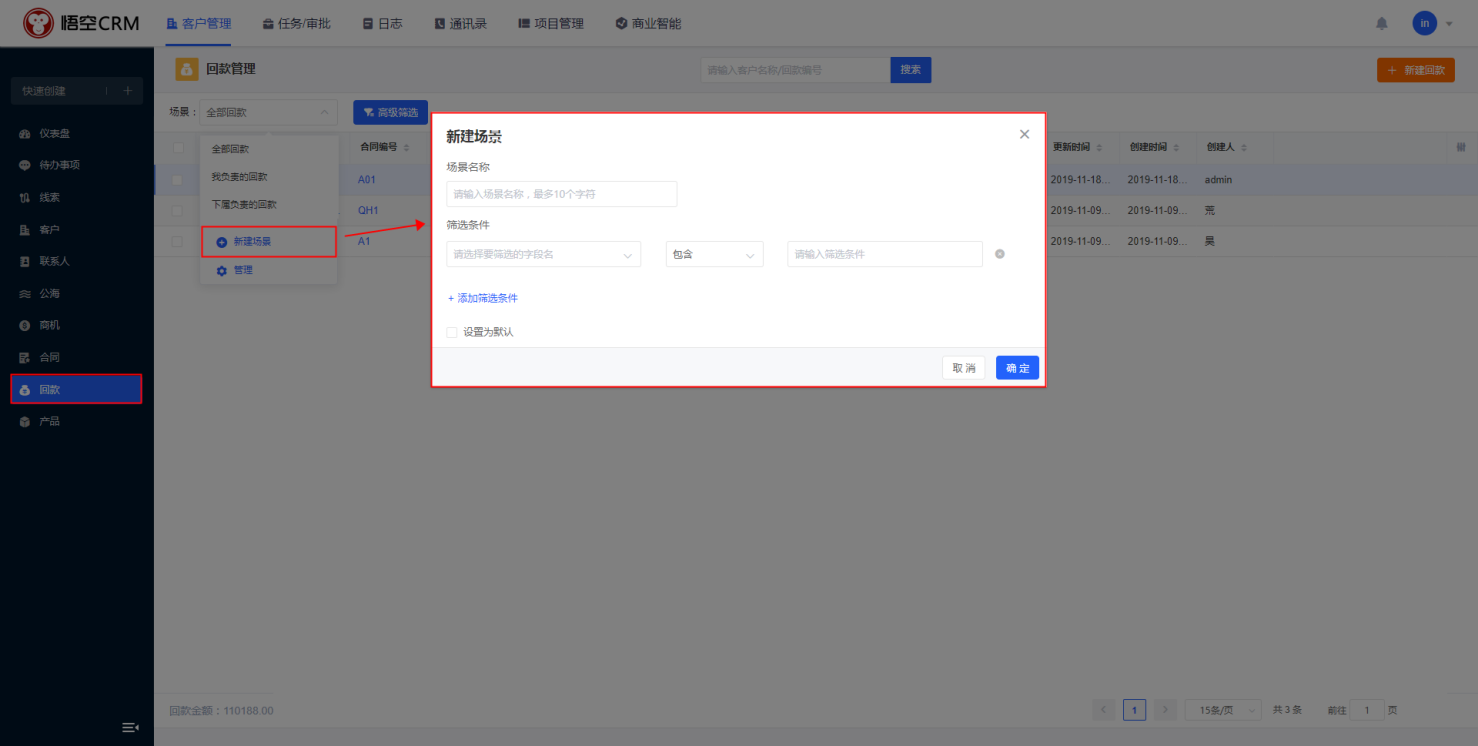Click the 公海 sidebar icon
This screenshot has height=746, width=1478.
tap(25, 294)
